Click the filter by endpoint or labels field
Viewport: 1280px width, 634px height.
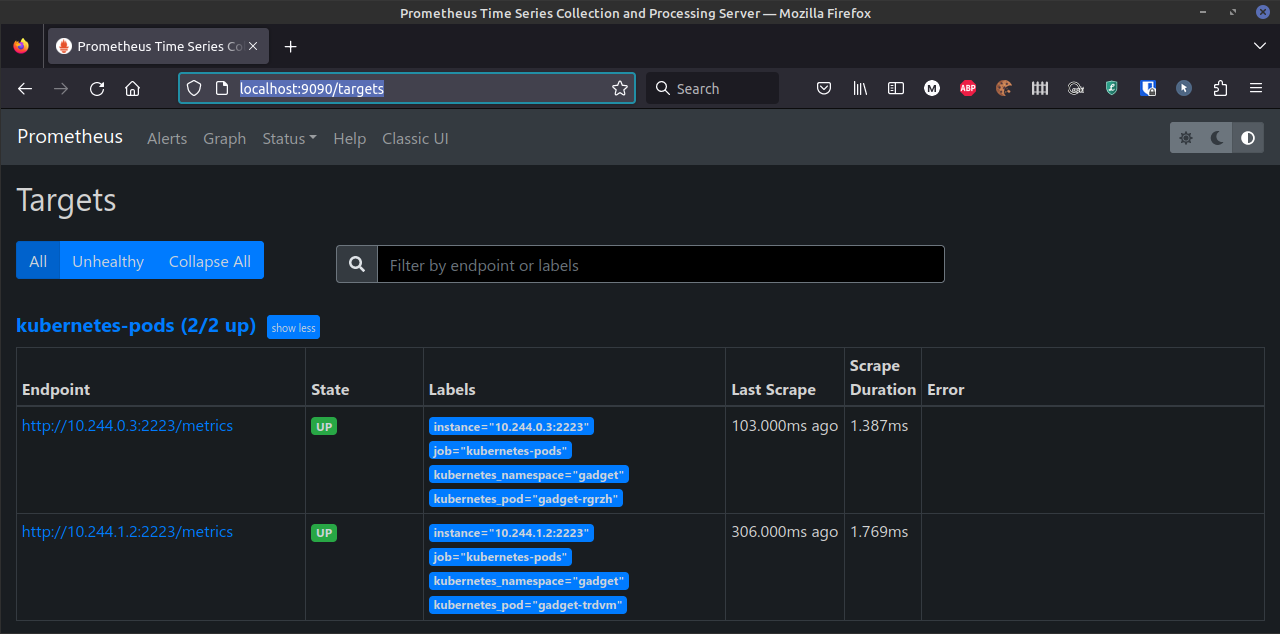coord(660,265)
